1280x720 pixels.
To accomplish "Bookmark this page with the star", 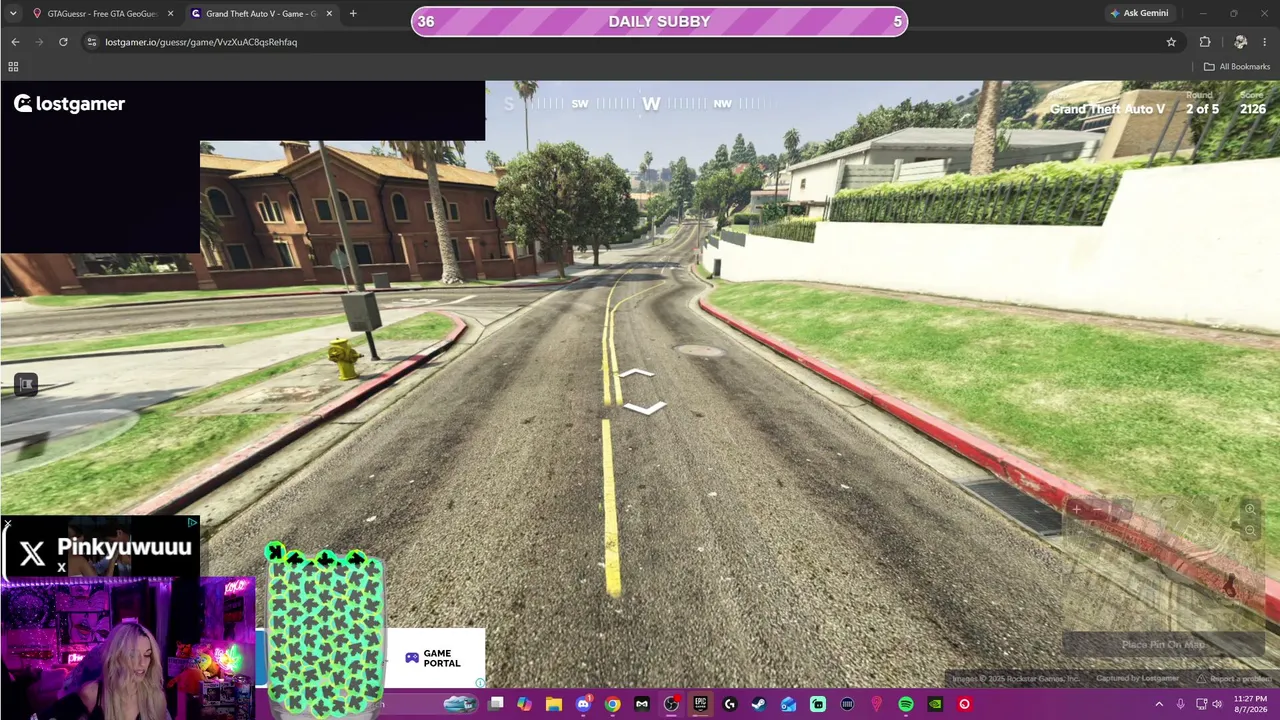I will (1171, 42).
